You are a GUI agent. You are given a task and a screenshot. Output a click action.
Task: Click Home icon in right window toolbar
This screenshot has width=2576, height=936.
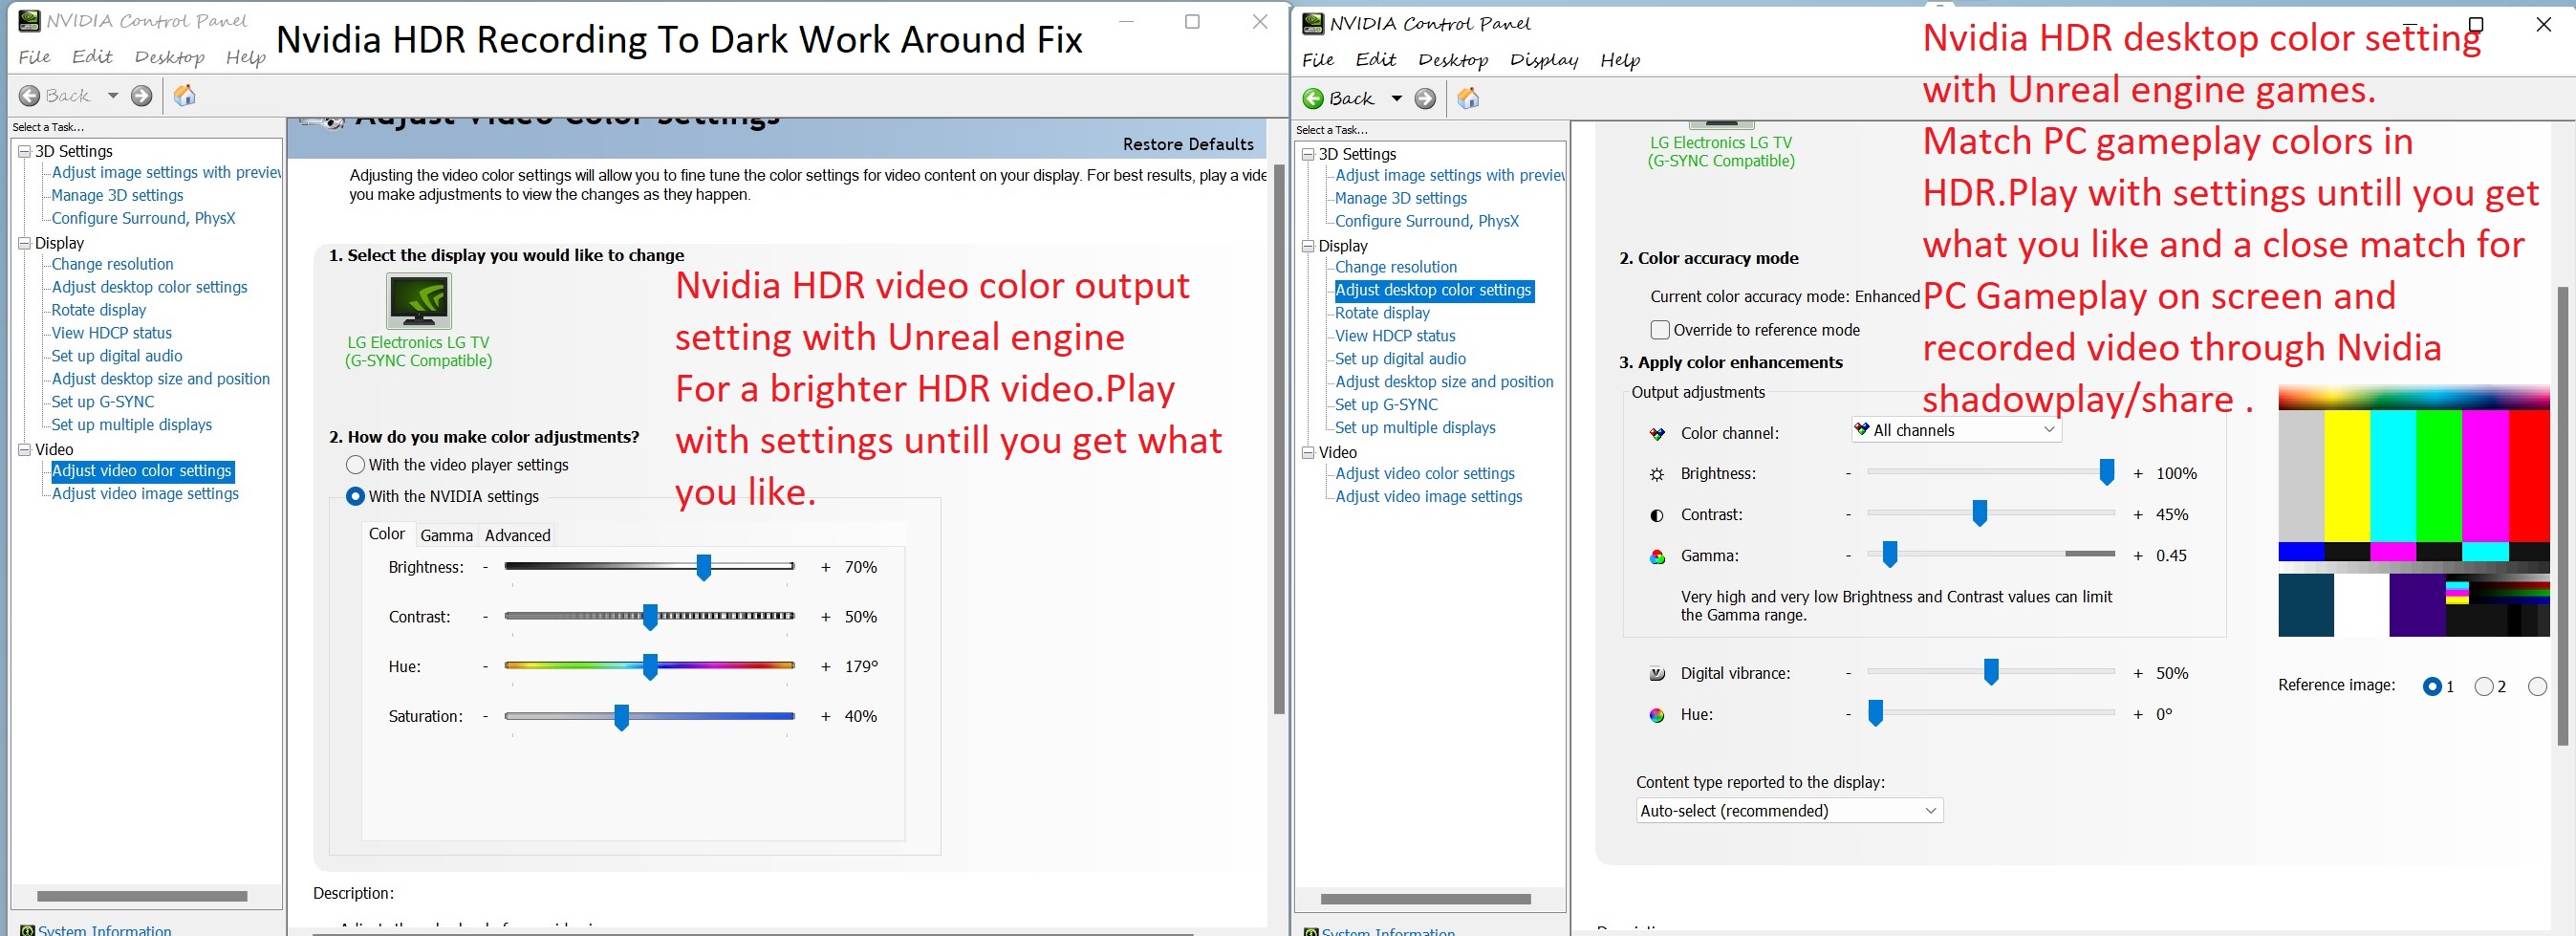1468,99
